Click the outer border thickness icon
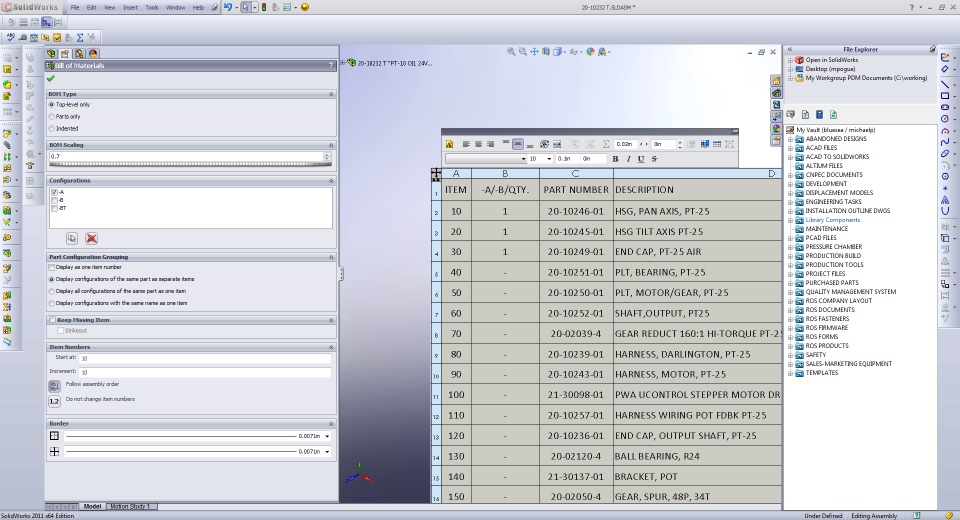Viewport: 960px width, 520px height. tap(54, 436)
